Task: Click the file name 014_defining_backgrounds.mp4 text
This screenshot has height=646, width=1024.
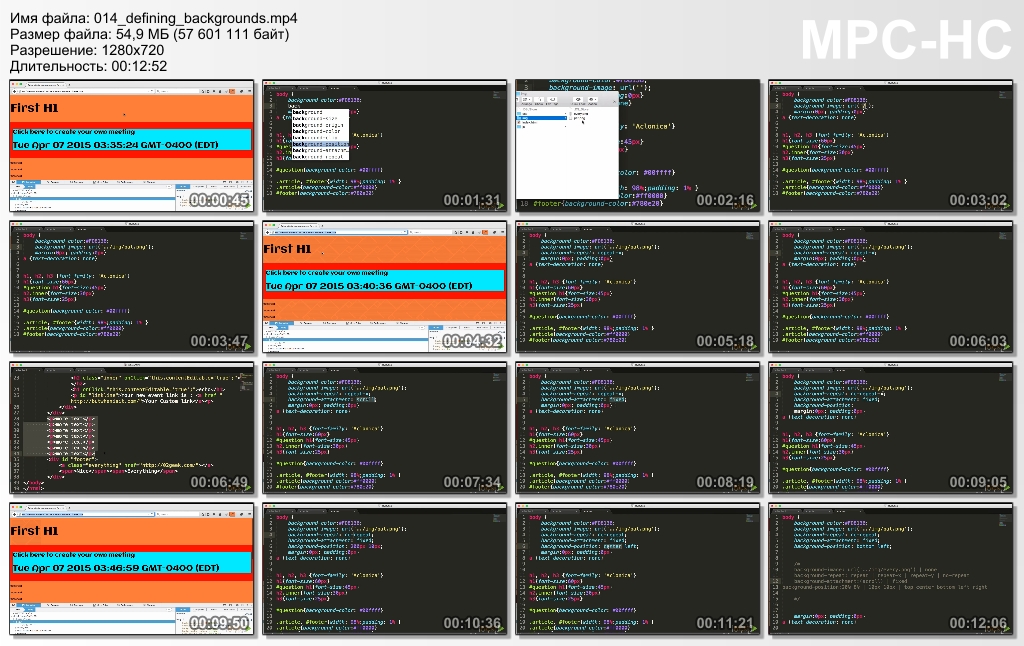Action: point(195,18)
